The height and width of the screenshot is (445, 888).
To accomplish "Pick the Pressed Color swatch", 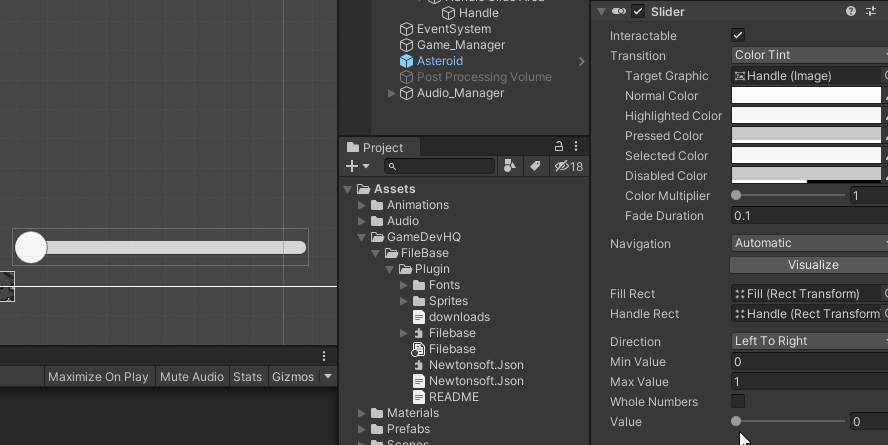I will (x=806, y=136).
